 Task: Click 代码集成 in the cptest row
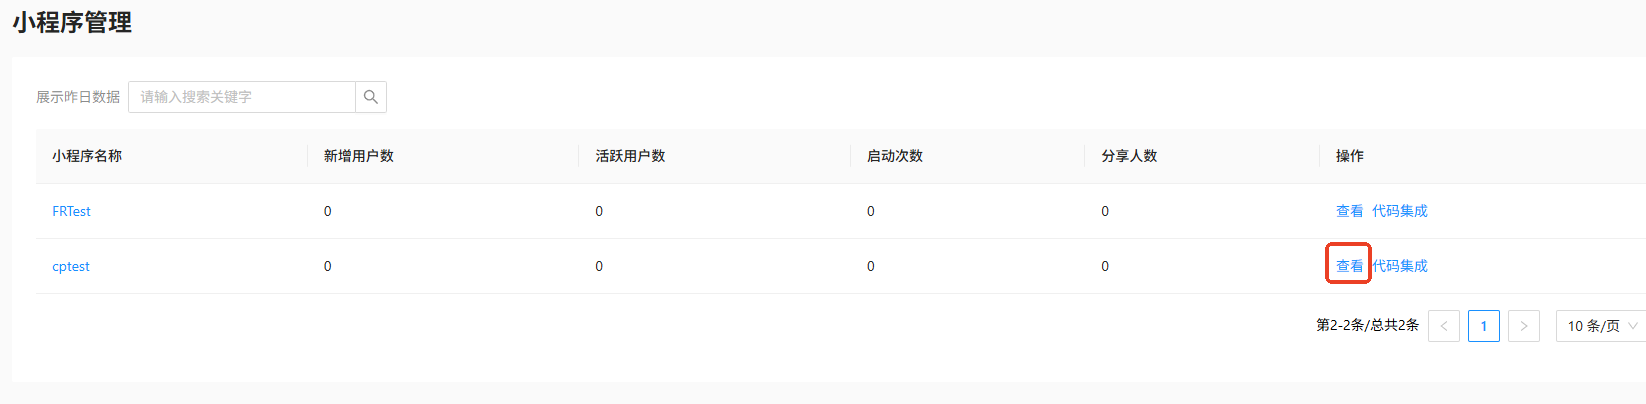(1400, 266)
